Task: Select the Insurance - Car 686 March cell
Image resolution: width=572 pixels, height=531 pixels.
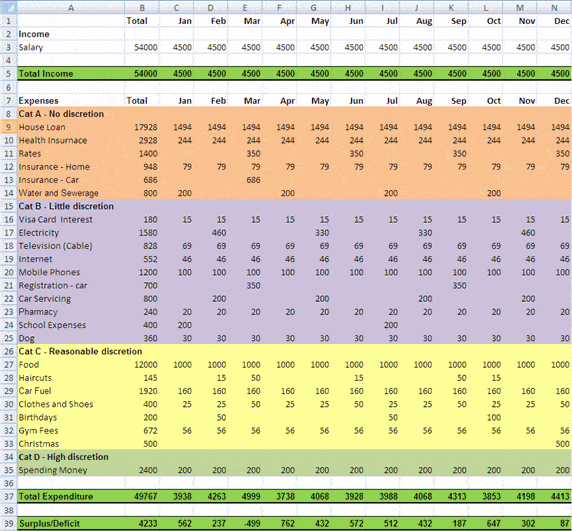Action: click(x=245, y=180)
